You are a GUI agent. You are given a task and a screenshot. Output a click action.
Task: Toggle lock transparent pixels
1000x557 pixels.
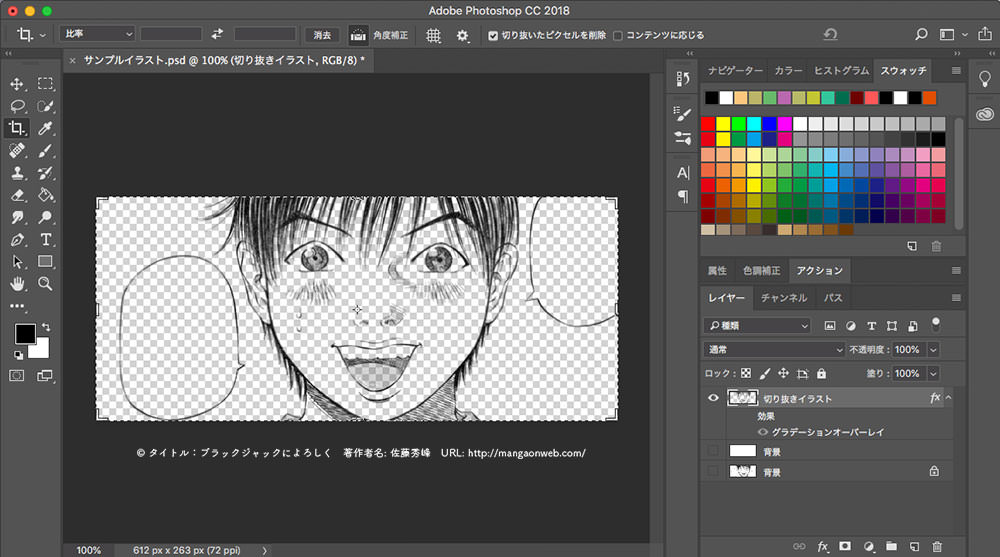[x=746, y=373]
